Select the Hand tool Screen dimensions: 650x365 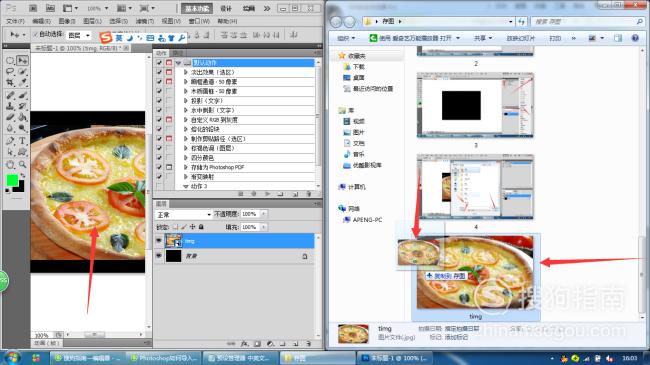click(10, 165)
